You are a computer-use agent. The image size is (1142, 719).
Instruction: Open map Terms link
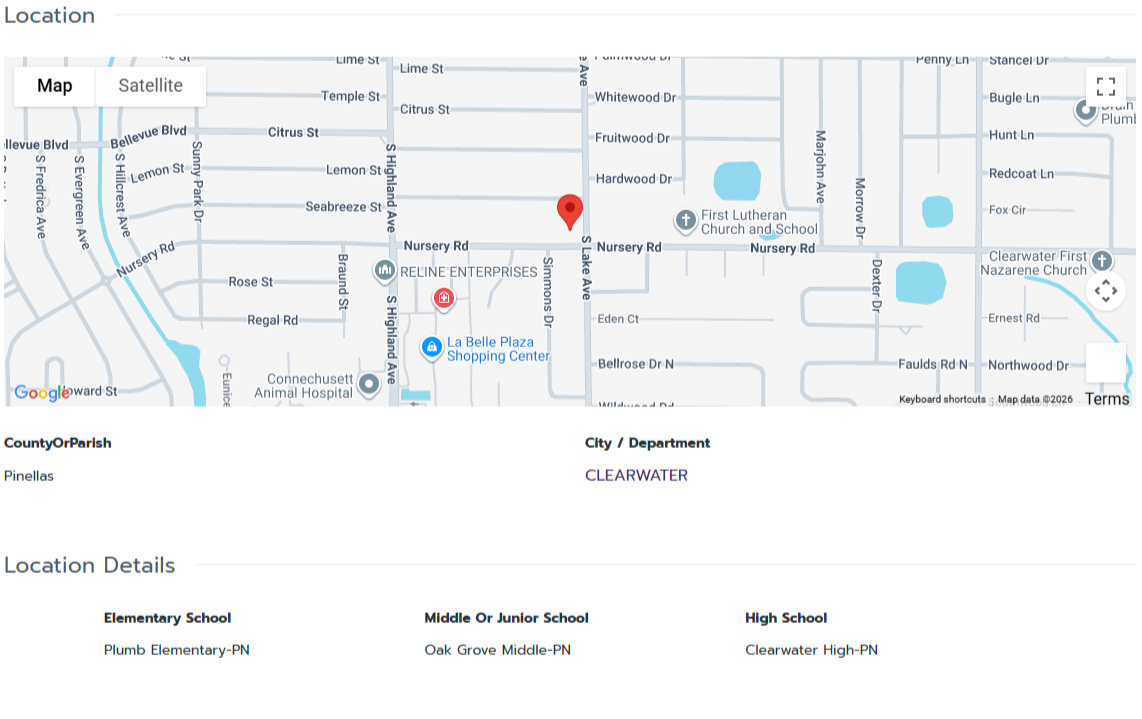click(x=1107, y=399)
